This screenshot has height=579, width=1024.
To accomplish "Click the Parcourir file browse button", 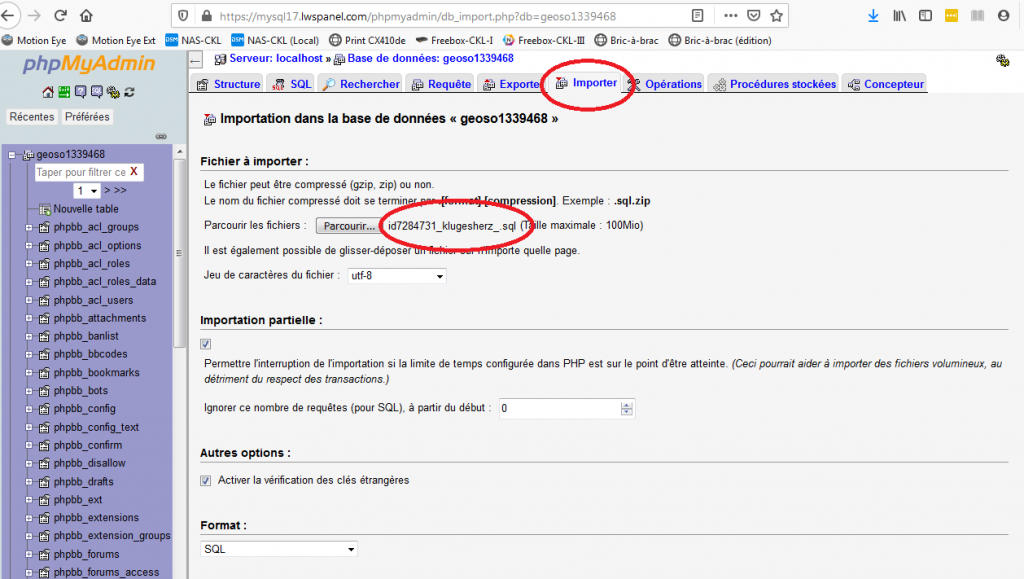I will [x=349, y=226].
